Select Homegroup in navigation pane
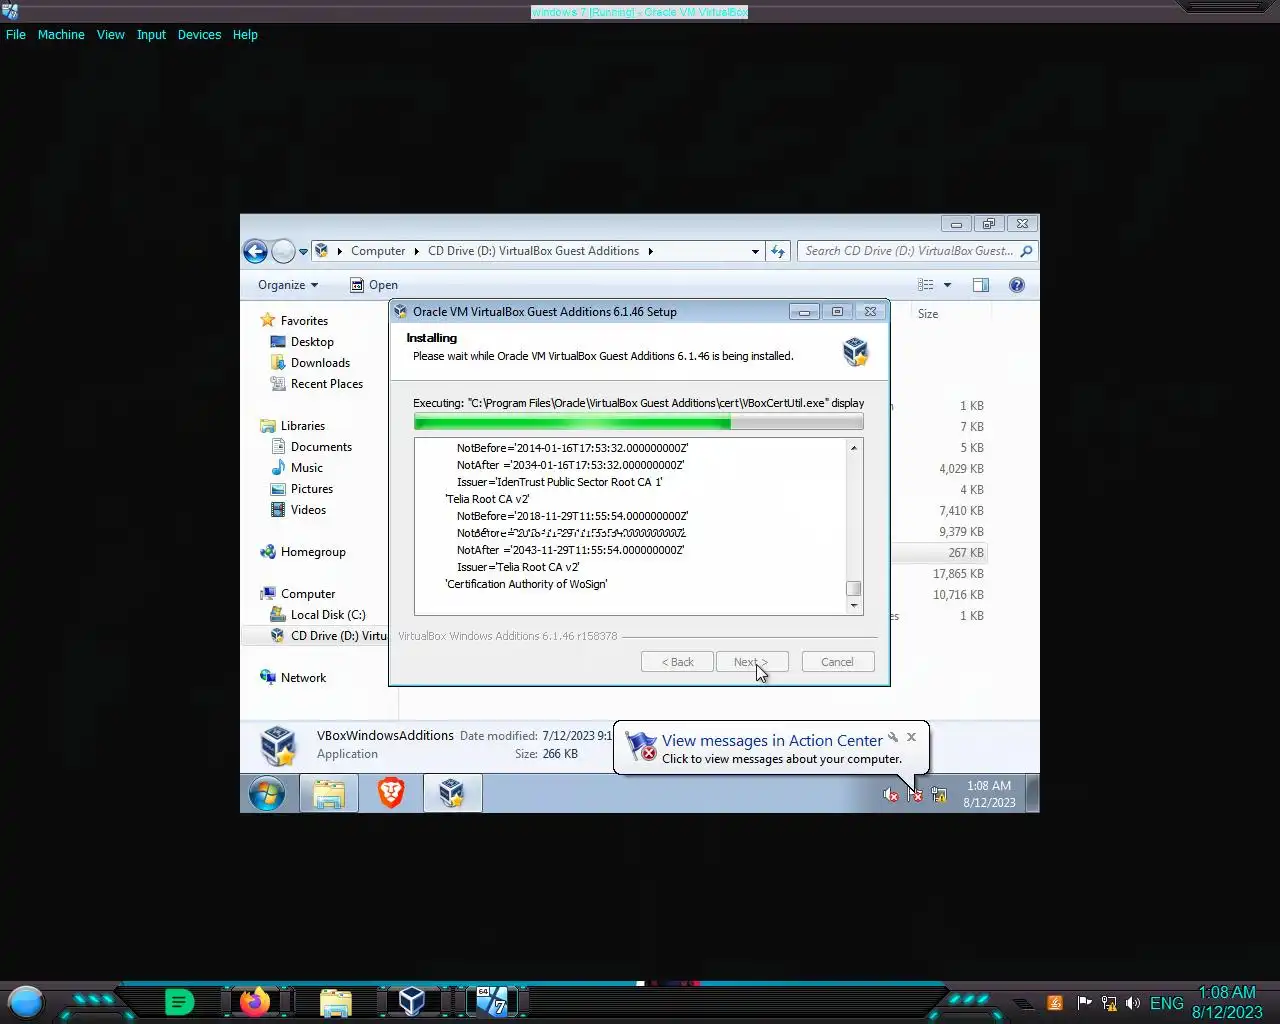1280x1024 pixels. point(312,552)
